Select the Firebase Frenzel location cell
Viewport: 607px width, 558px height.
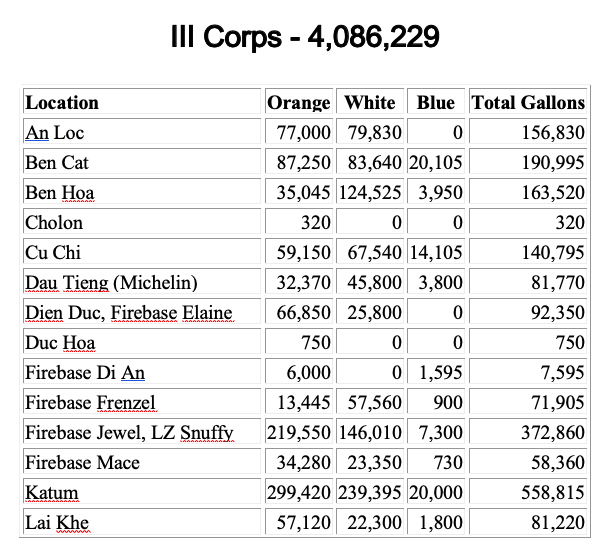coord(90,402)
